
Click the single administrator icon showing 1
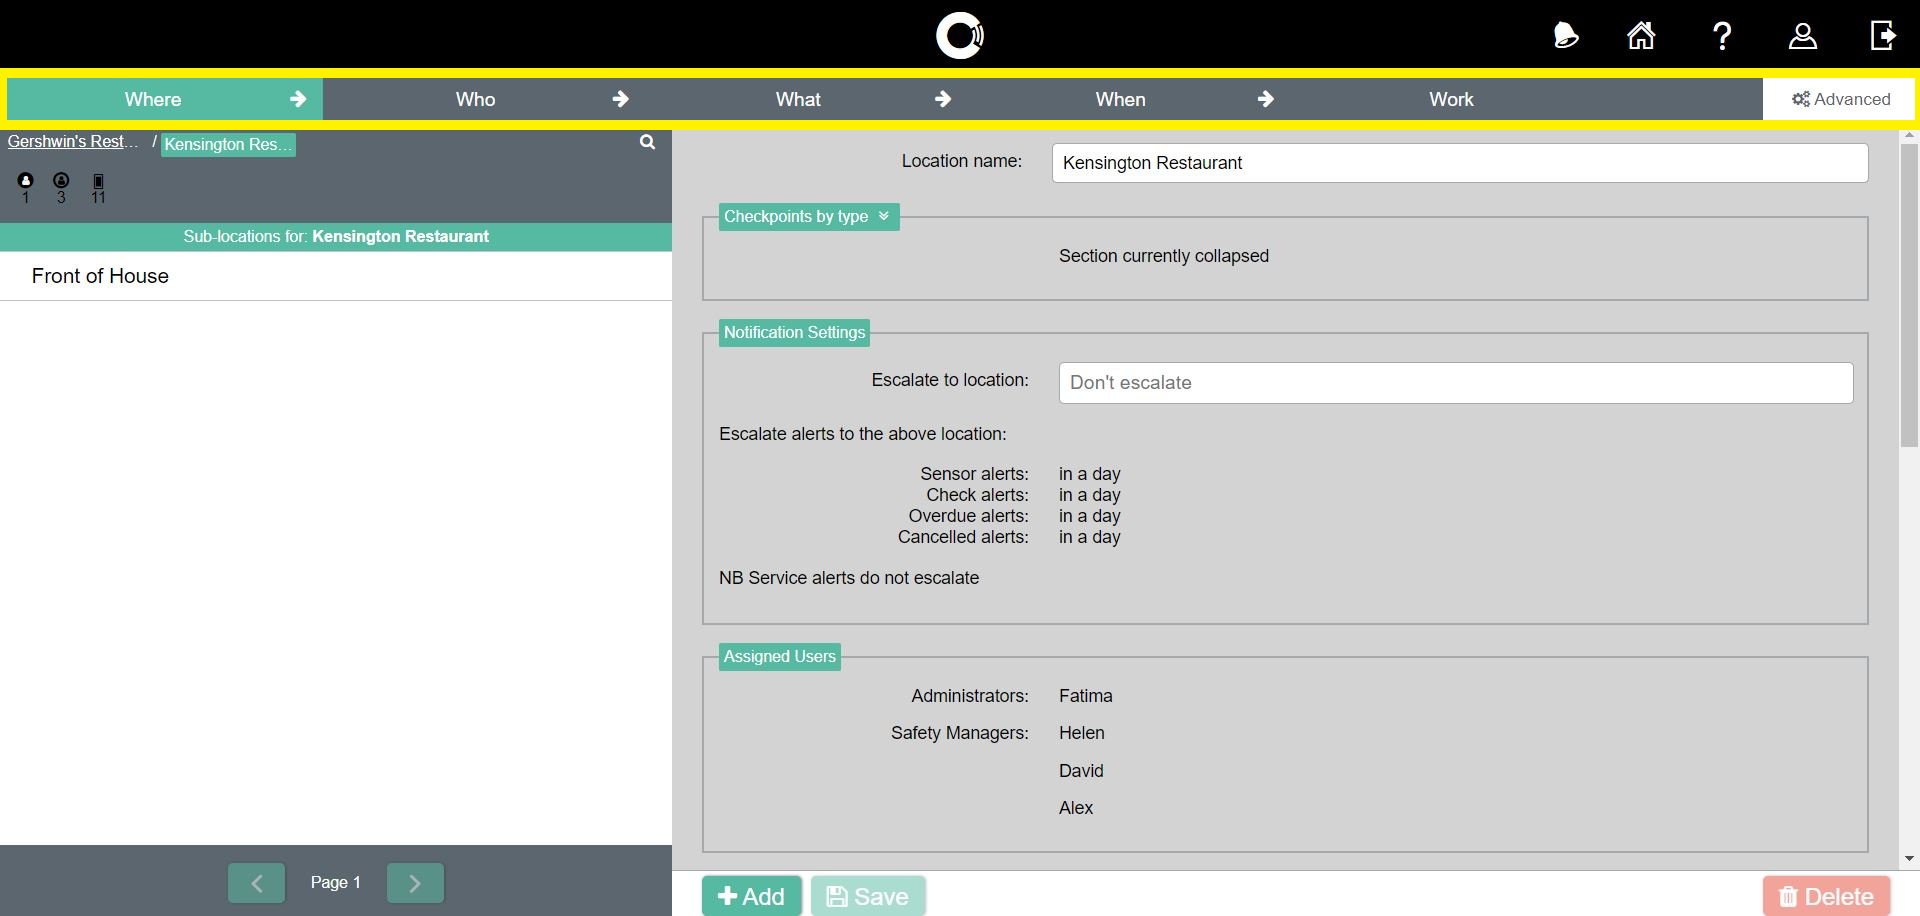point(25,181)
